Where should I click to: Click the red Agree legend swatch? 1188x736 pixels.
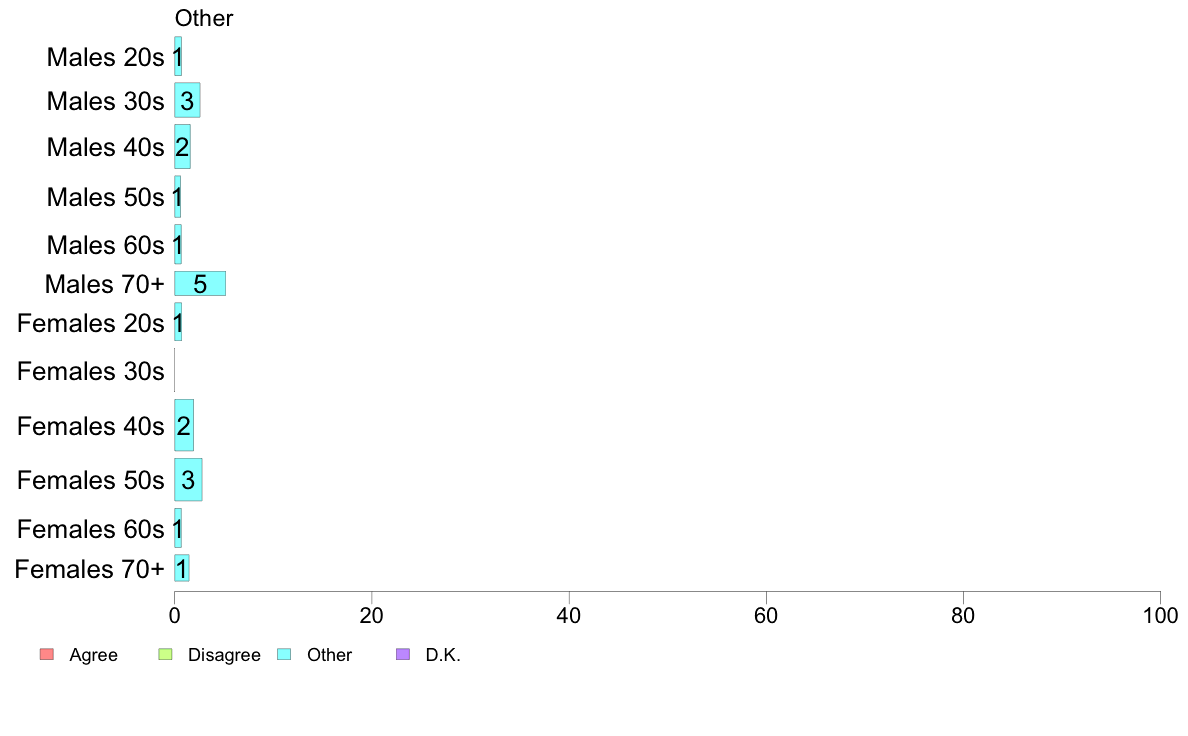pos(46,655)
